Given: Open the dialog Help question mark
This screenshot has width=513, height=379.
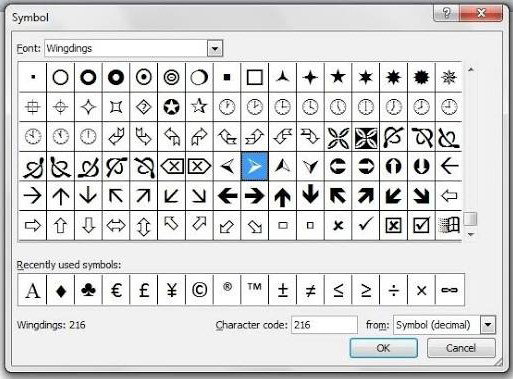Looking at the screenshot, I should point(446,13).
